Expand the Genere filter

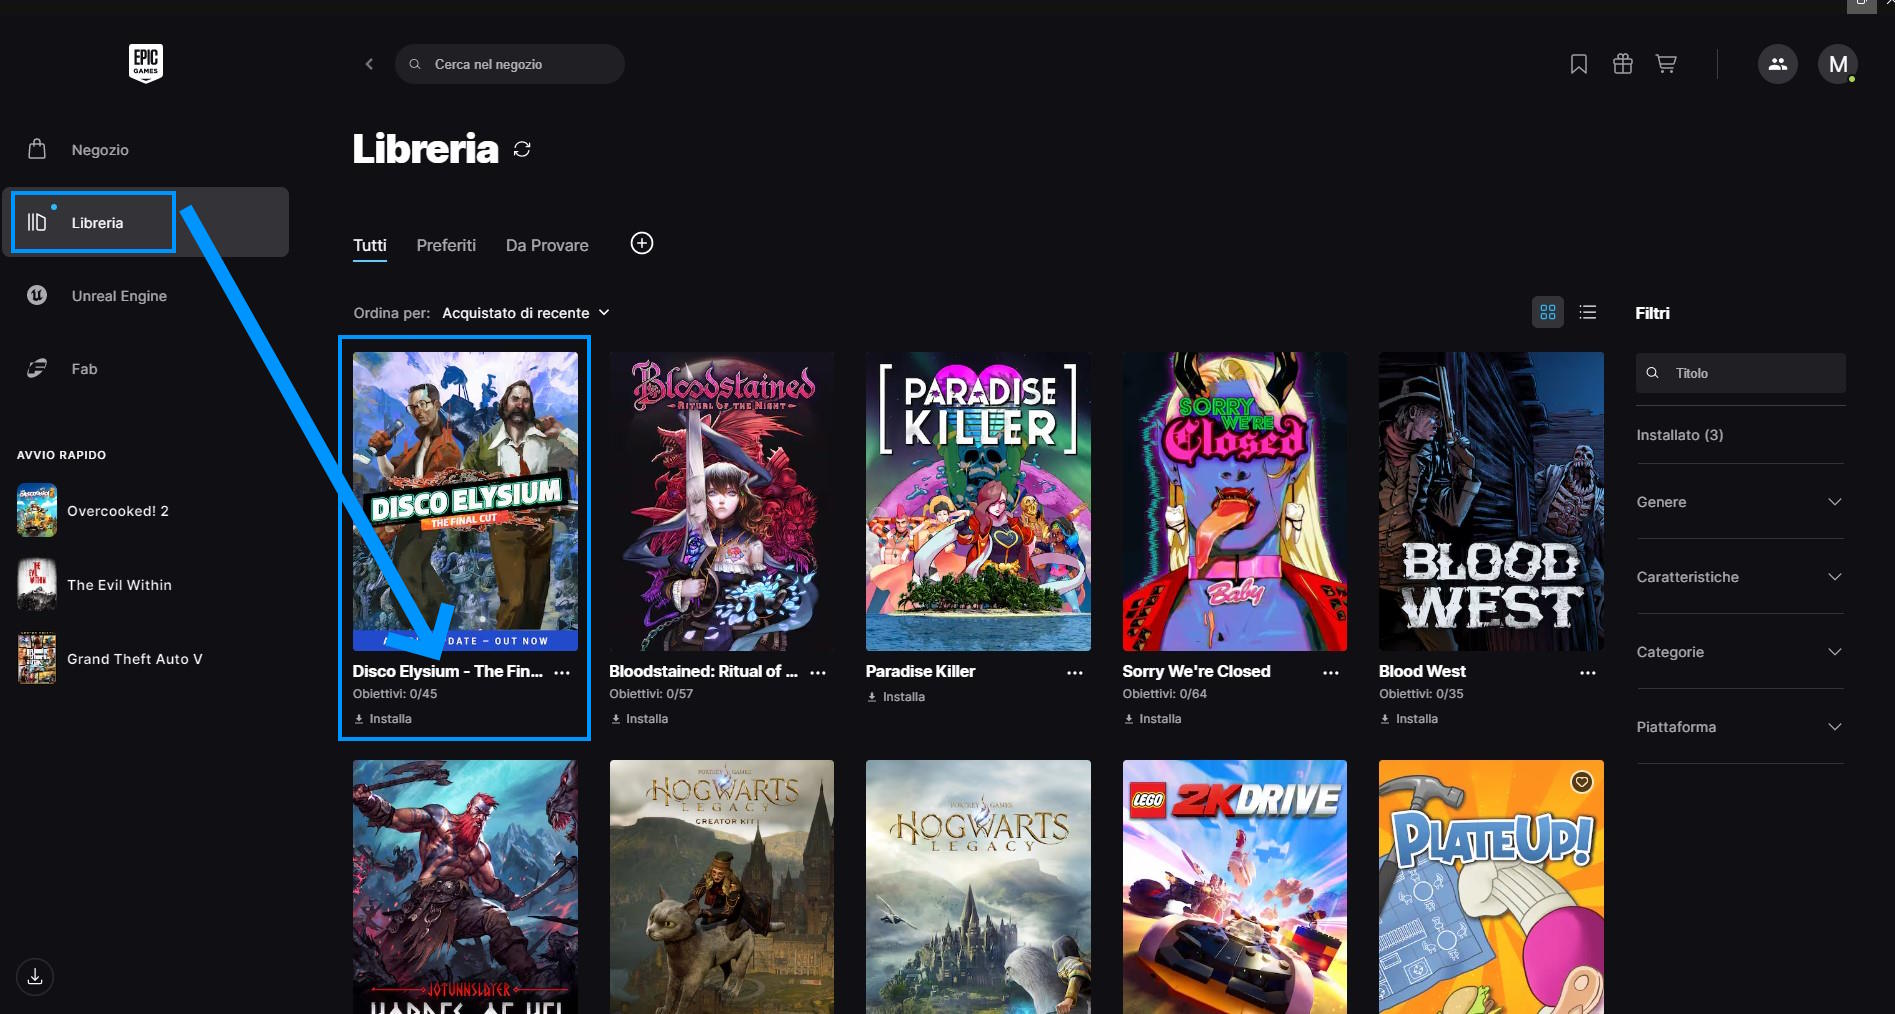[1739, 502]
